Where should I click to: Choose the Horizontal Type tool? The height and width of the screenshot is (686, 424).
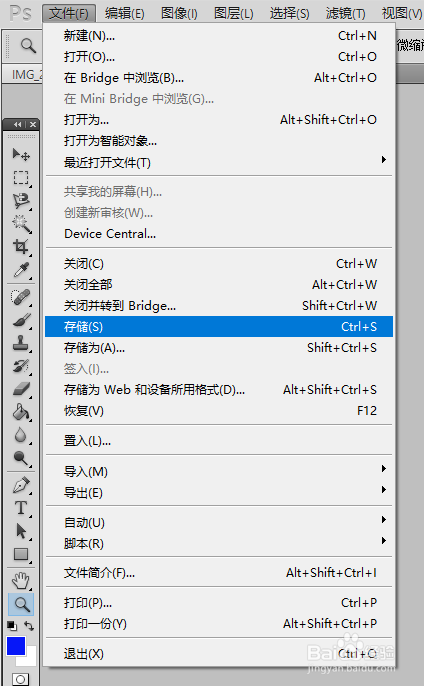(x=21, y=508)
